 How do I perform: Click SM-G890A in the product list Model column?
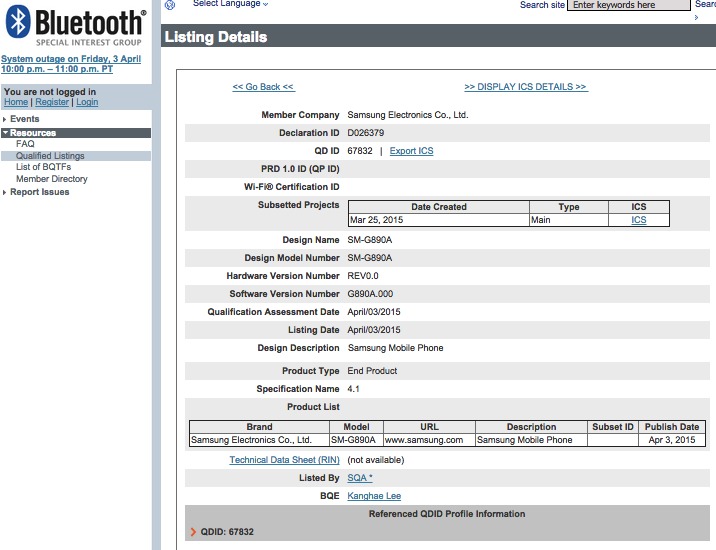pyautogui.click(x=356, y=440)
